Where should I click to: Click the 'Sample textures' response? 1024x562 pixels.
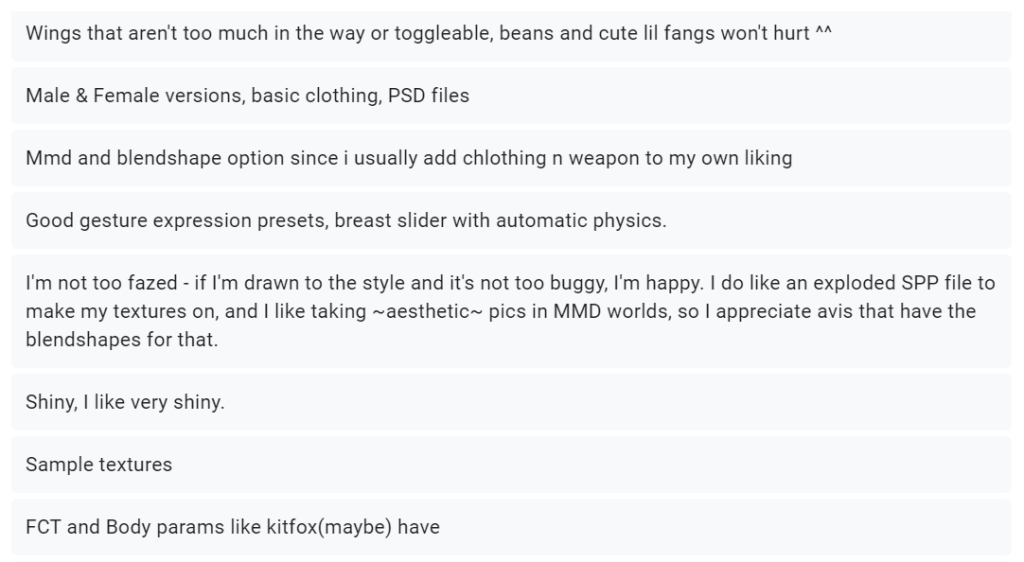(99, 465)
